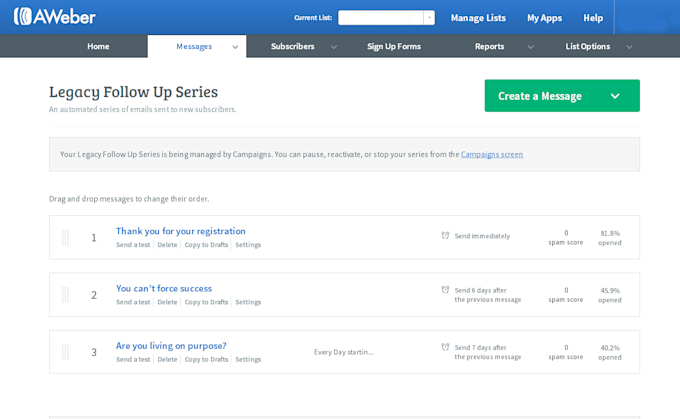
Task: Follow the Campaigns screen link
Action: [491, 154]
